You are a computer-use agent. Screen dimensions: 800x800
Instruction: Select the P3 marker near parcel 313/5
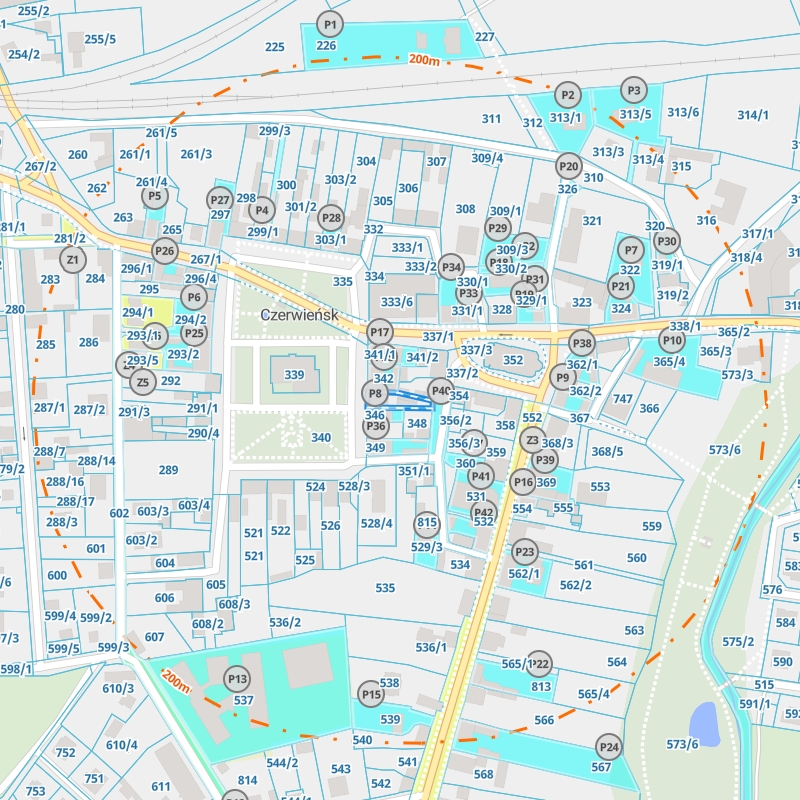(x=633, y=90)
